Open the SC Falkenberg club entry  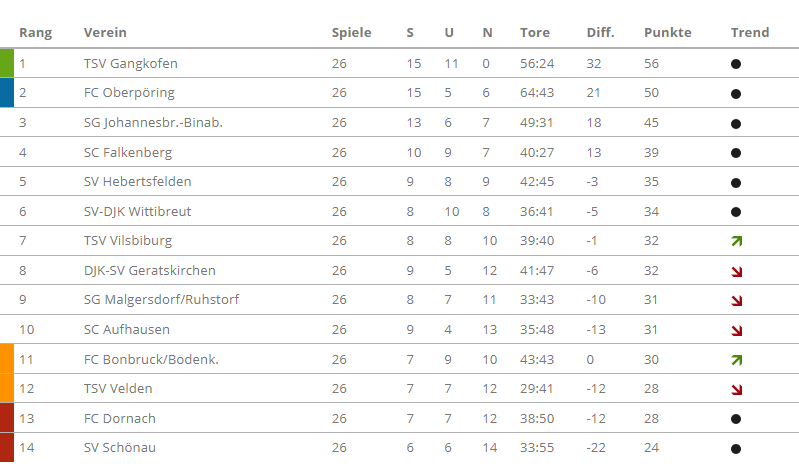[128, 152]
